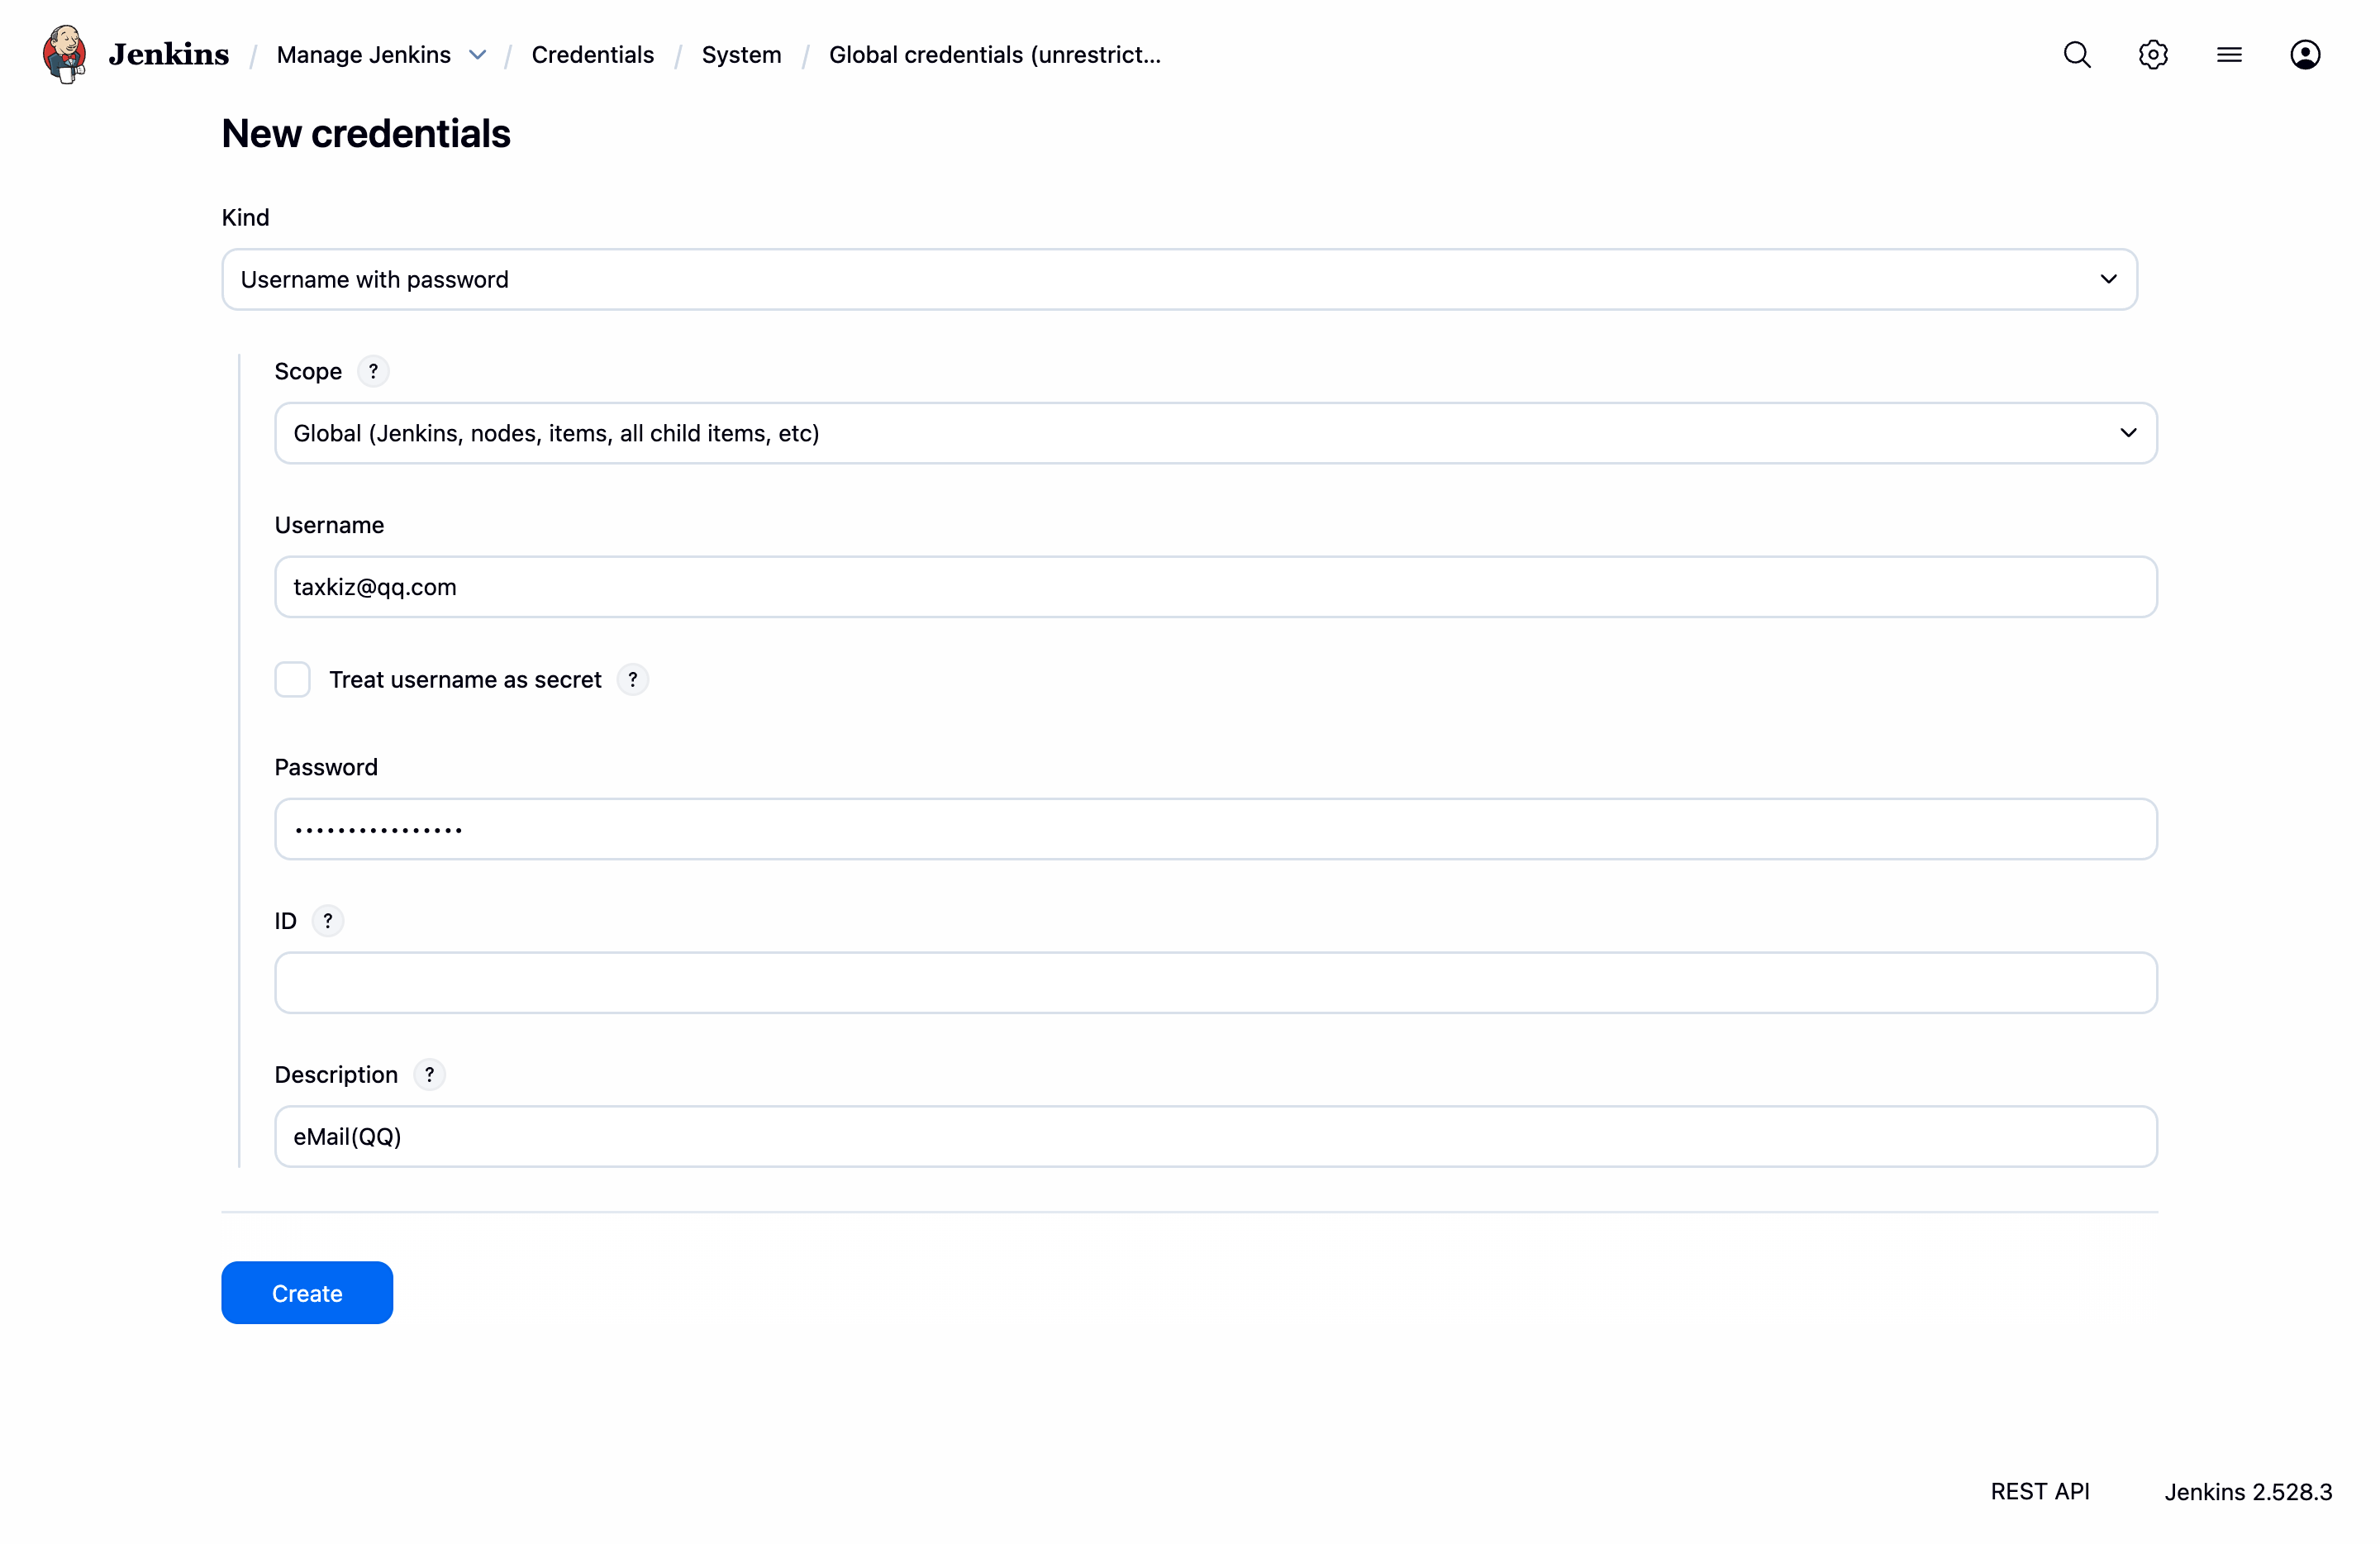Image resolution: width=2380 pixels, height=1544 pixels.
Task: Click into the Password field
Action: coord(1215,829)
